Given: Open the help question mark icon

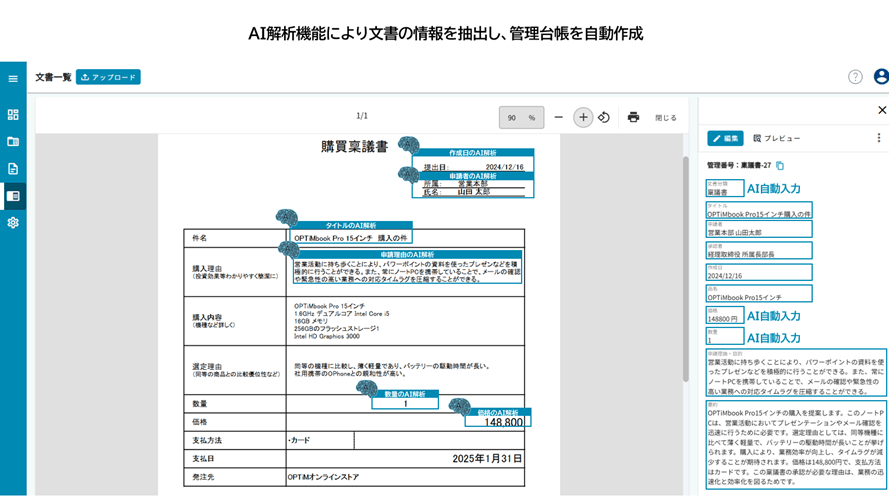Looking at the screenshot, I should click(x=855, y=77).
